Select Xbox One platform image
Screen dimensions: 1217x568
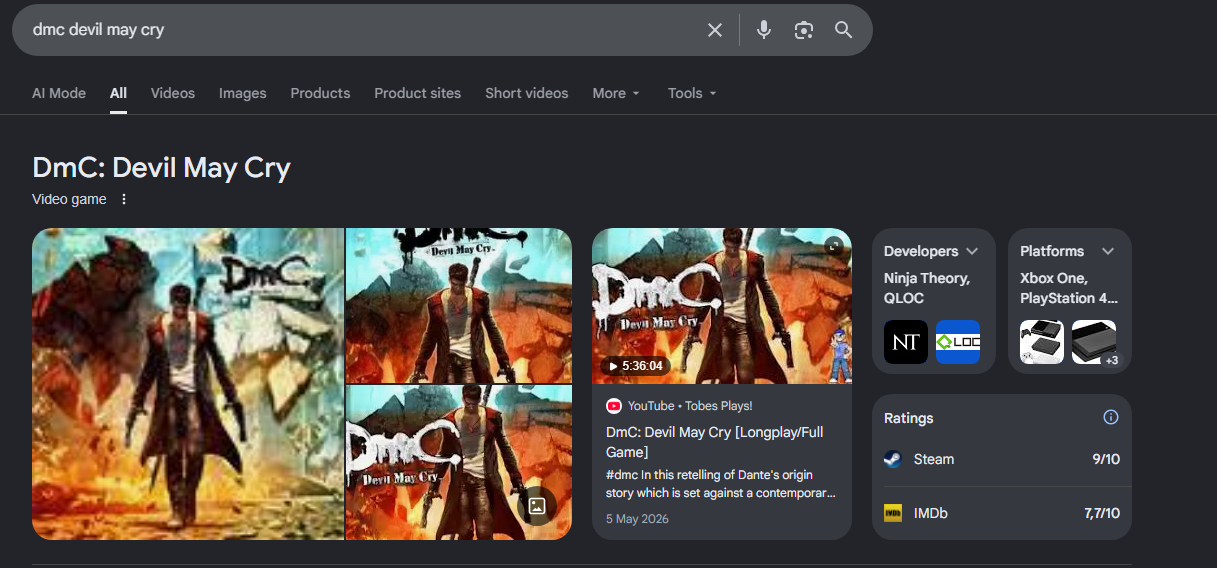[x=1042, y=342]
